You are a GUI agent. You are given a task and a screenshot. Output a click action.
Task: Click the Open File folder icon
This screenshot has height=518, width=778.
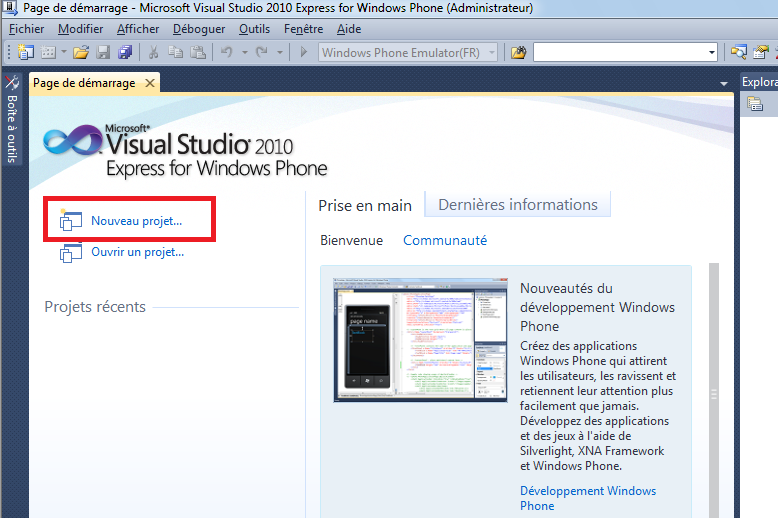point(81,52)
